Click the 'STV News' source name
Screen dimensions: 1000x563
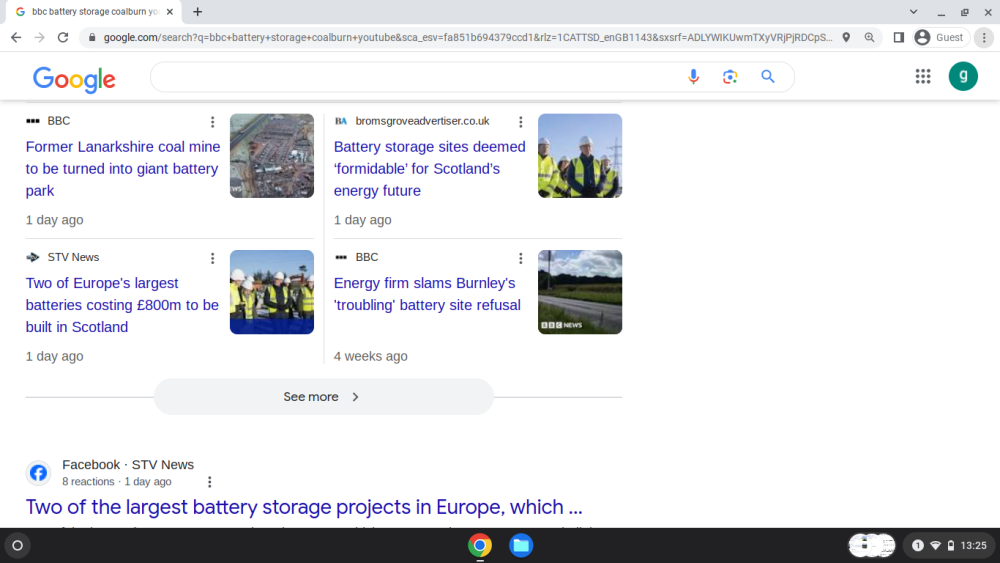pos(73,258)
